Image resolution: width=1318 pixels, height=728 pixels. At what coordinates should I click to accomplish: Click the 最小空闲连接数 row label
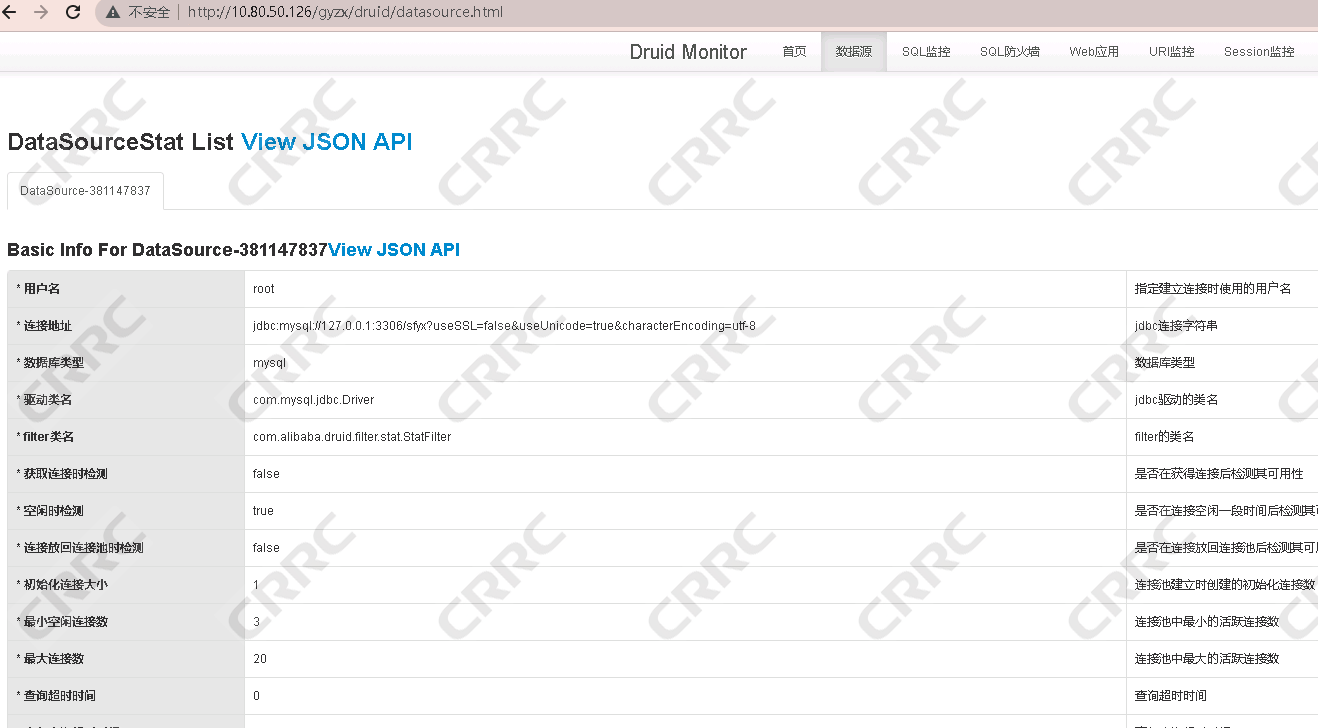62,622
